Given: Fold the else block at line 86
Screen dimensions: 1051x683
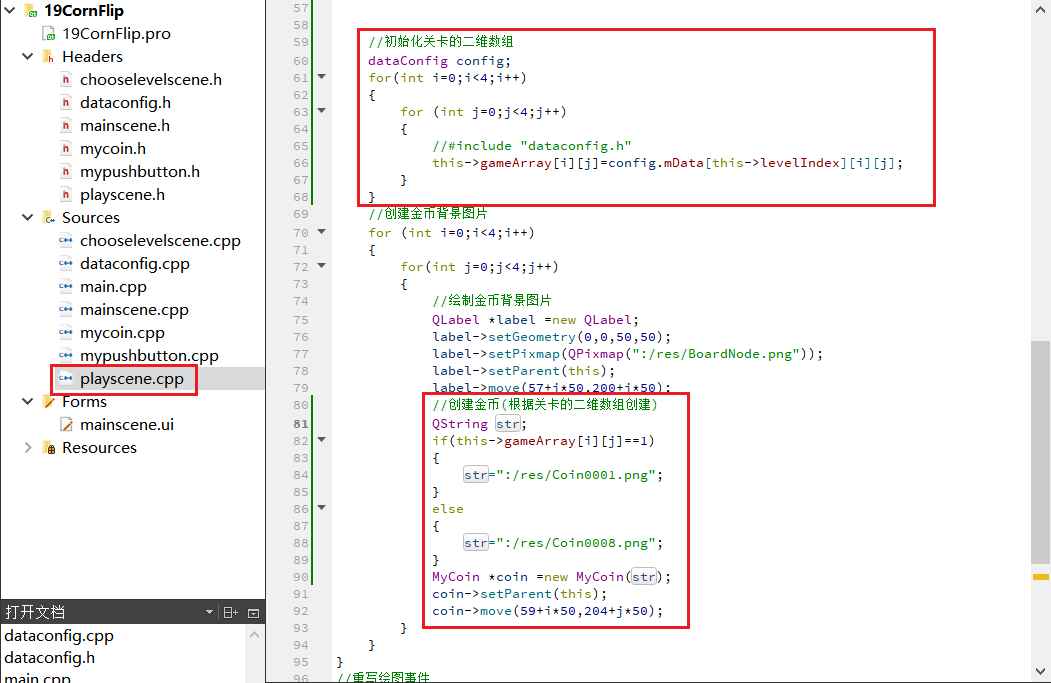Looking at the screenshot, I should coord(322,507).
